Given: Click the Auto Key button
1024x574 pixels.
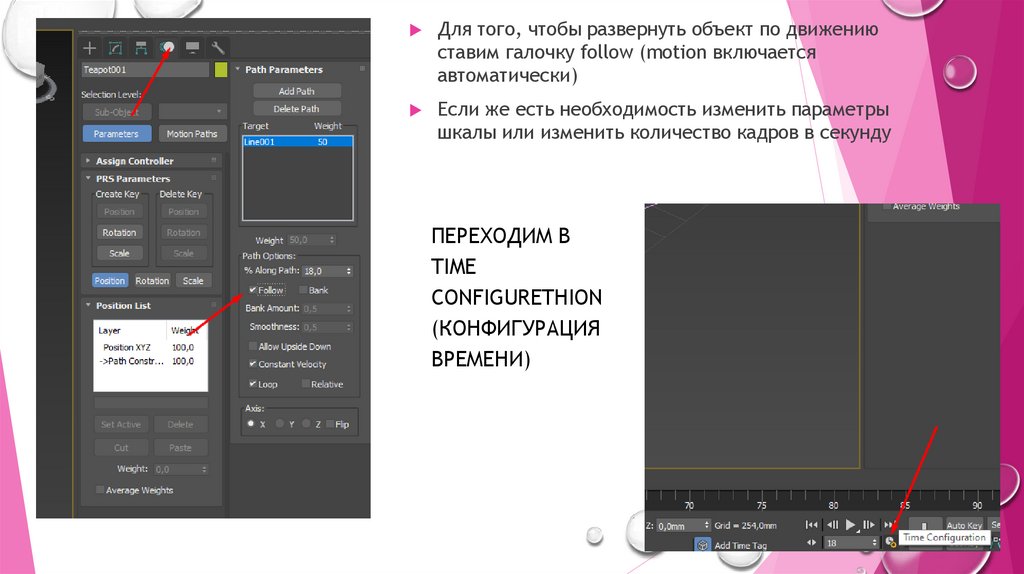Looking at the screenshot, I should [x=964, y=525].
